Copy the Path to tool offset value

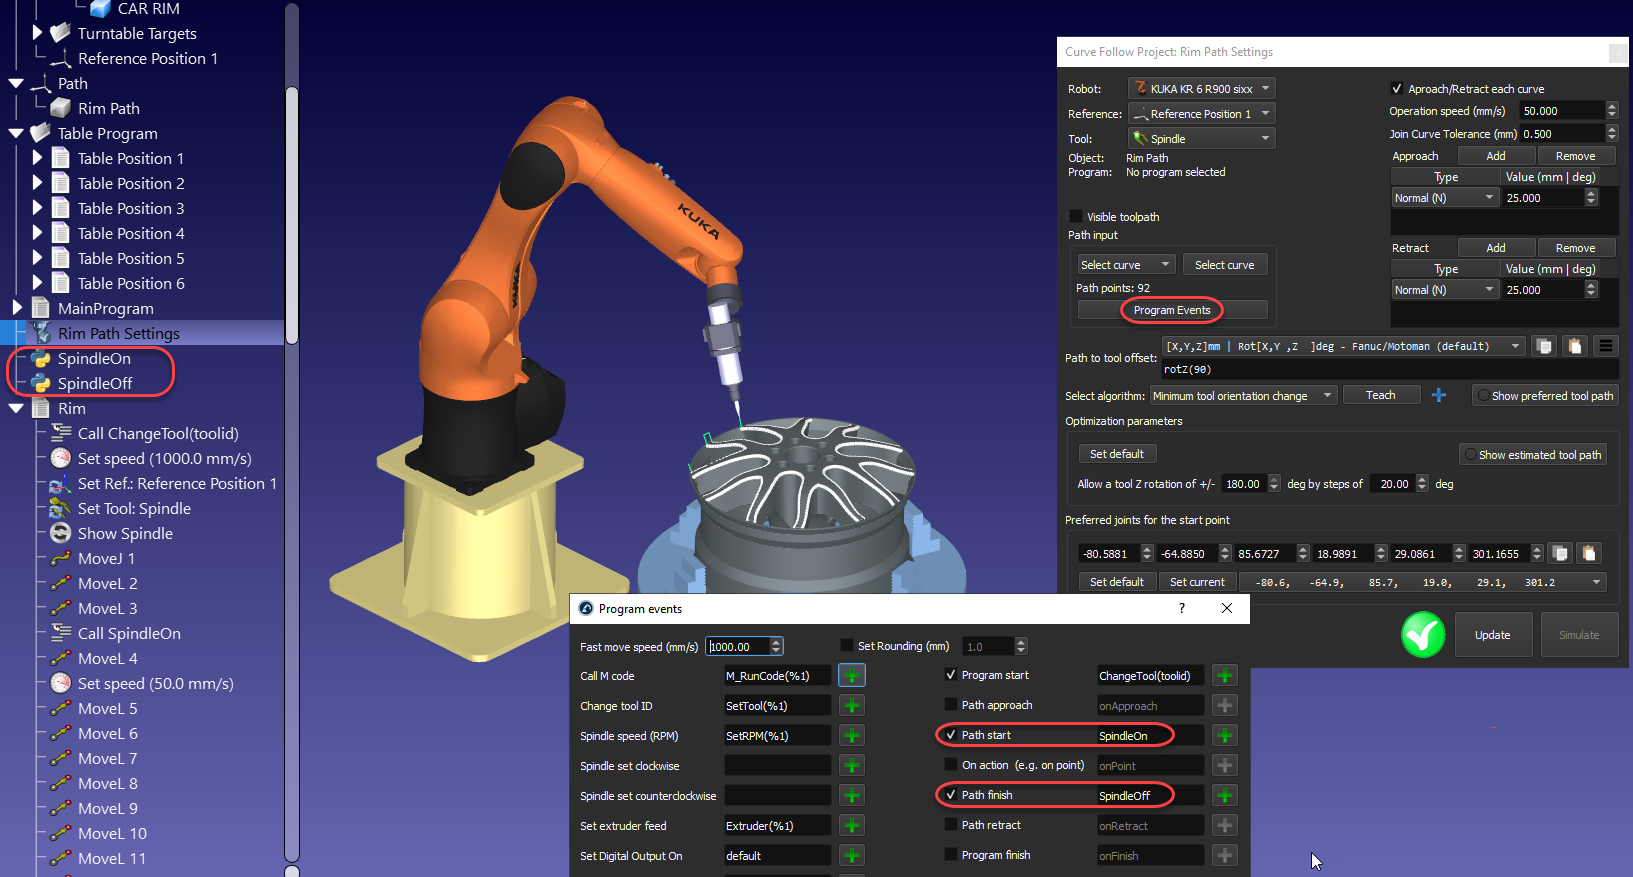tap(1545, 346)
